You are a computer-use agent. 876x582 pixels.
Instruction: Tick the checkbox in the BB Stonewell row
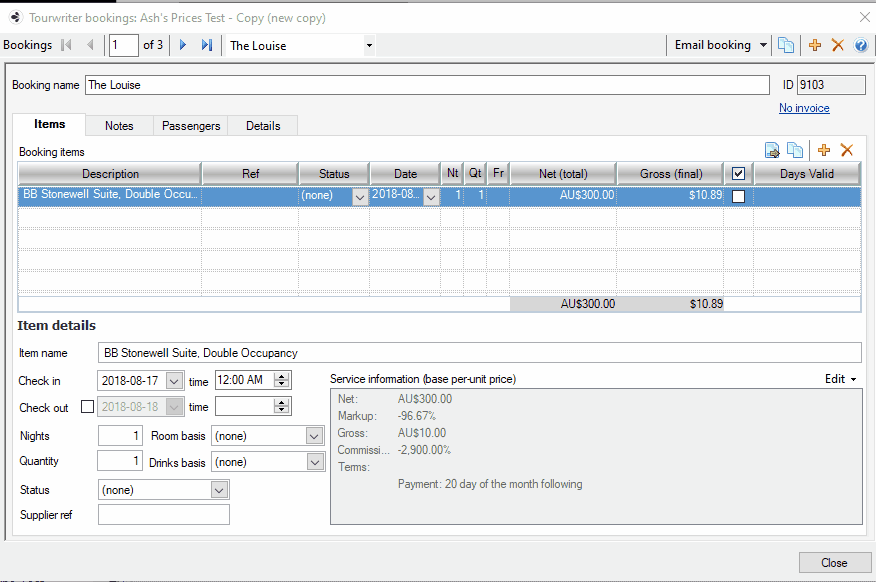click(738, 197)
